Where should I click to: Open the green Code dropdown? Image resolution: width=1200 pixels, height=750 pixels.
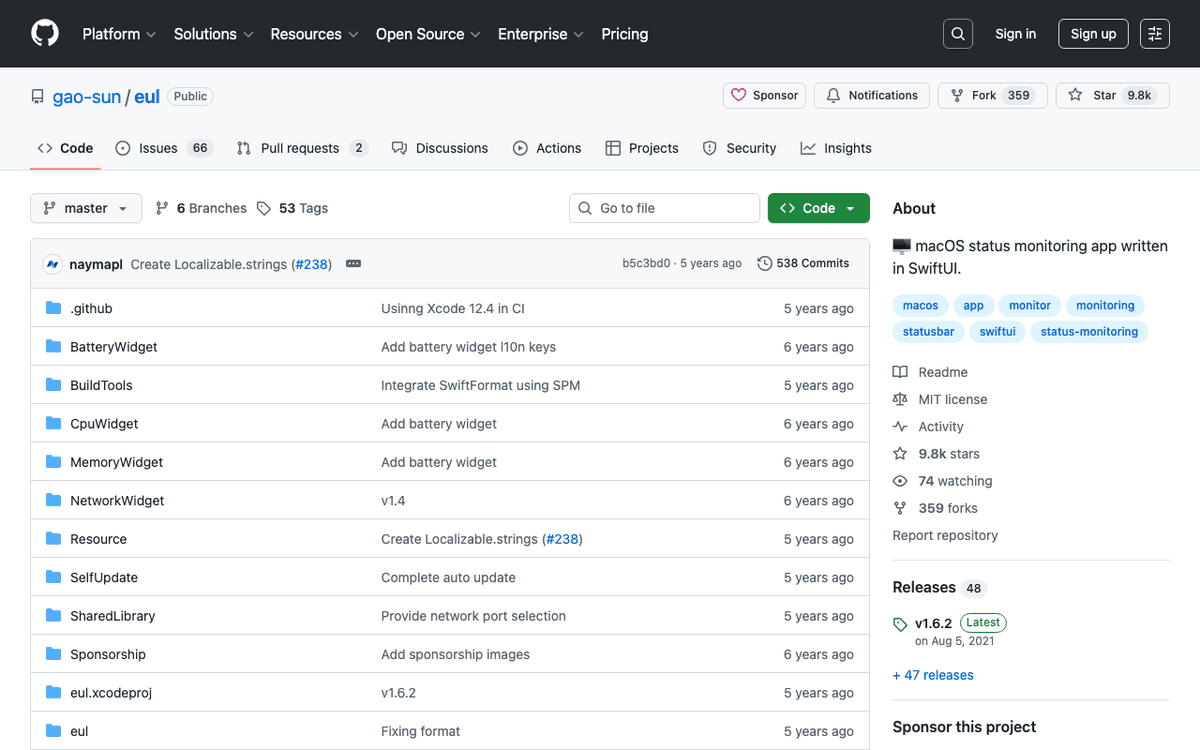pos(818,208)
